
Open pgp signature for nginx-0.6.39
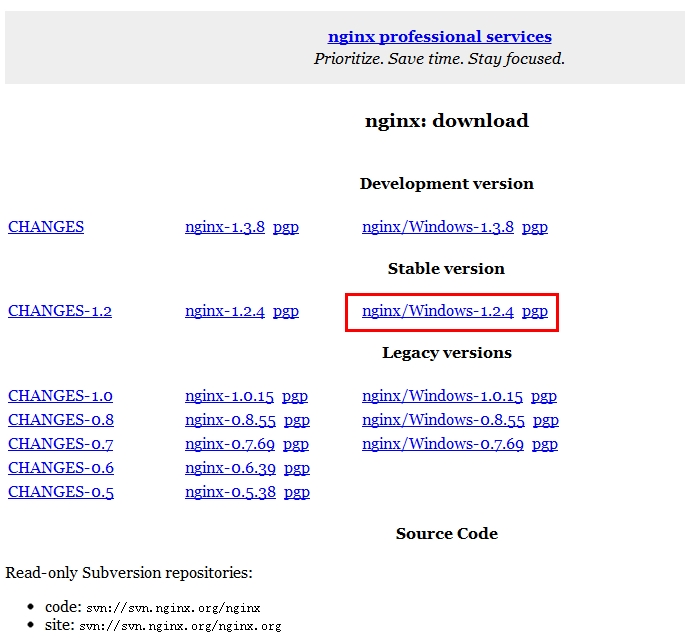click(x=297, y=469)
